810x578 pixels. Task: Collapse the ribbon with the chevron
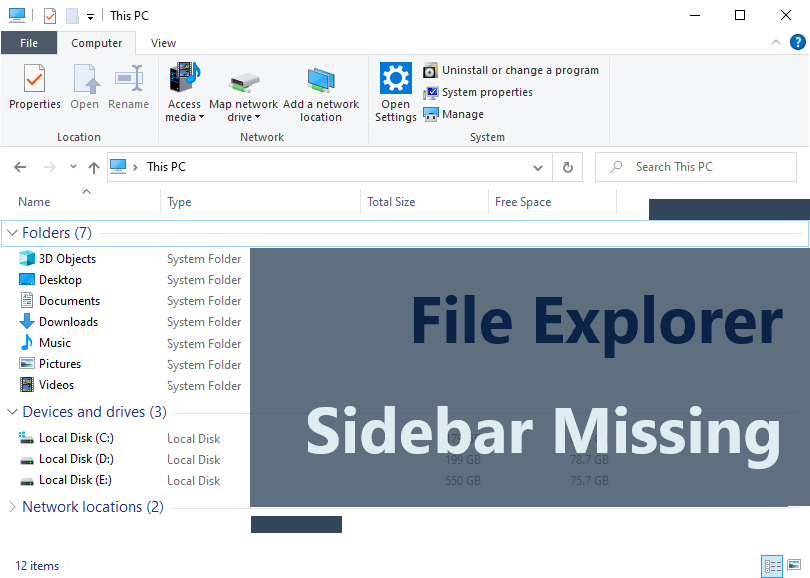click(775, 42)
